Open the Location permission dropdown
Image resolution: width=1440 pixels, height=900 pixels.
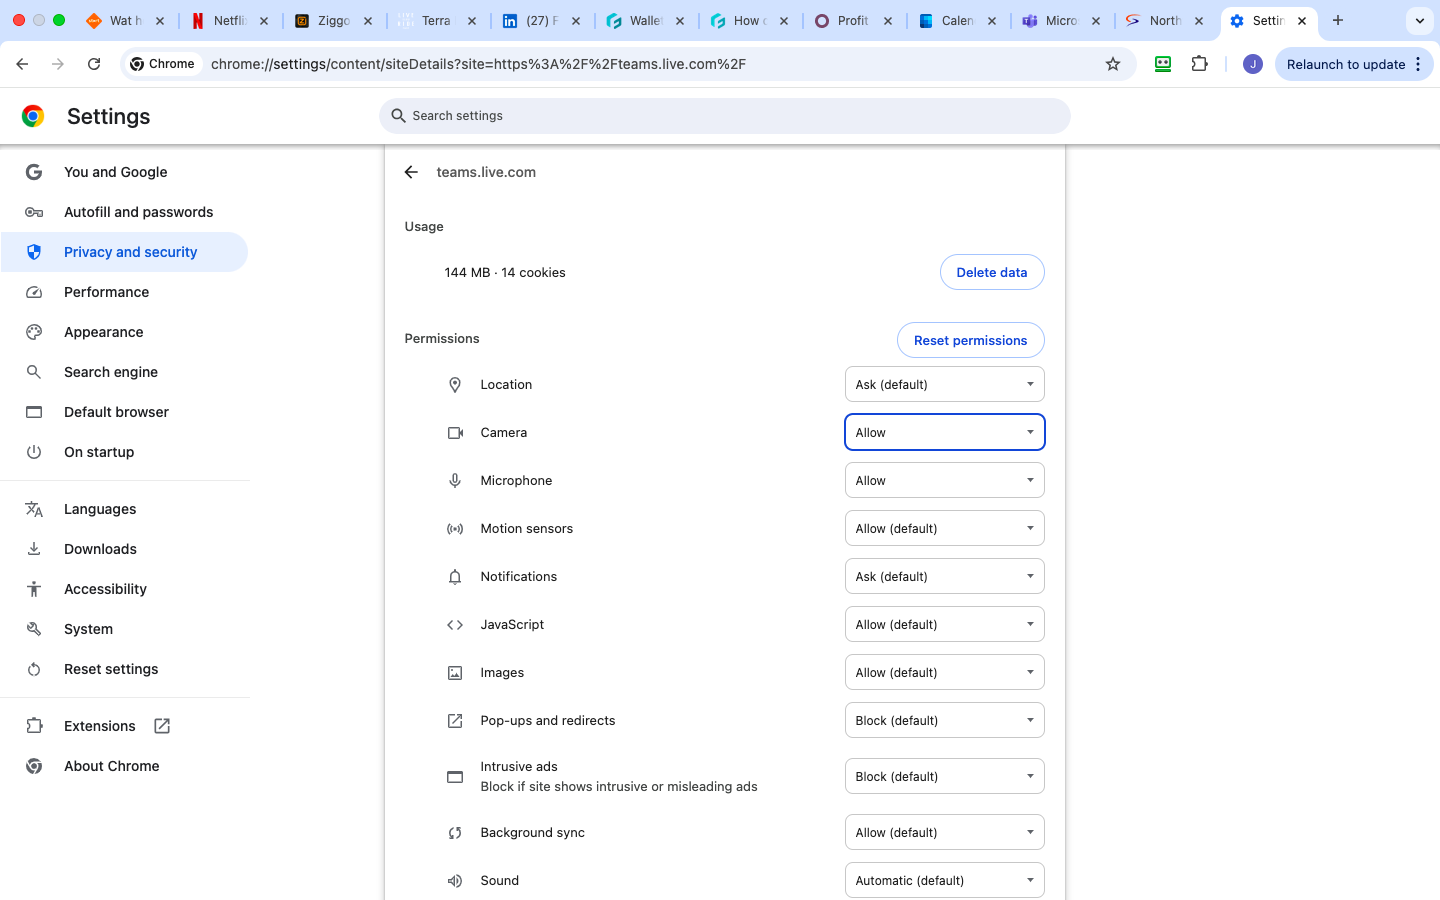[944, 384]
